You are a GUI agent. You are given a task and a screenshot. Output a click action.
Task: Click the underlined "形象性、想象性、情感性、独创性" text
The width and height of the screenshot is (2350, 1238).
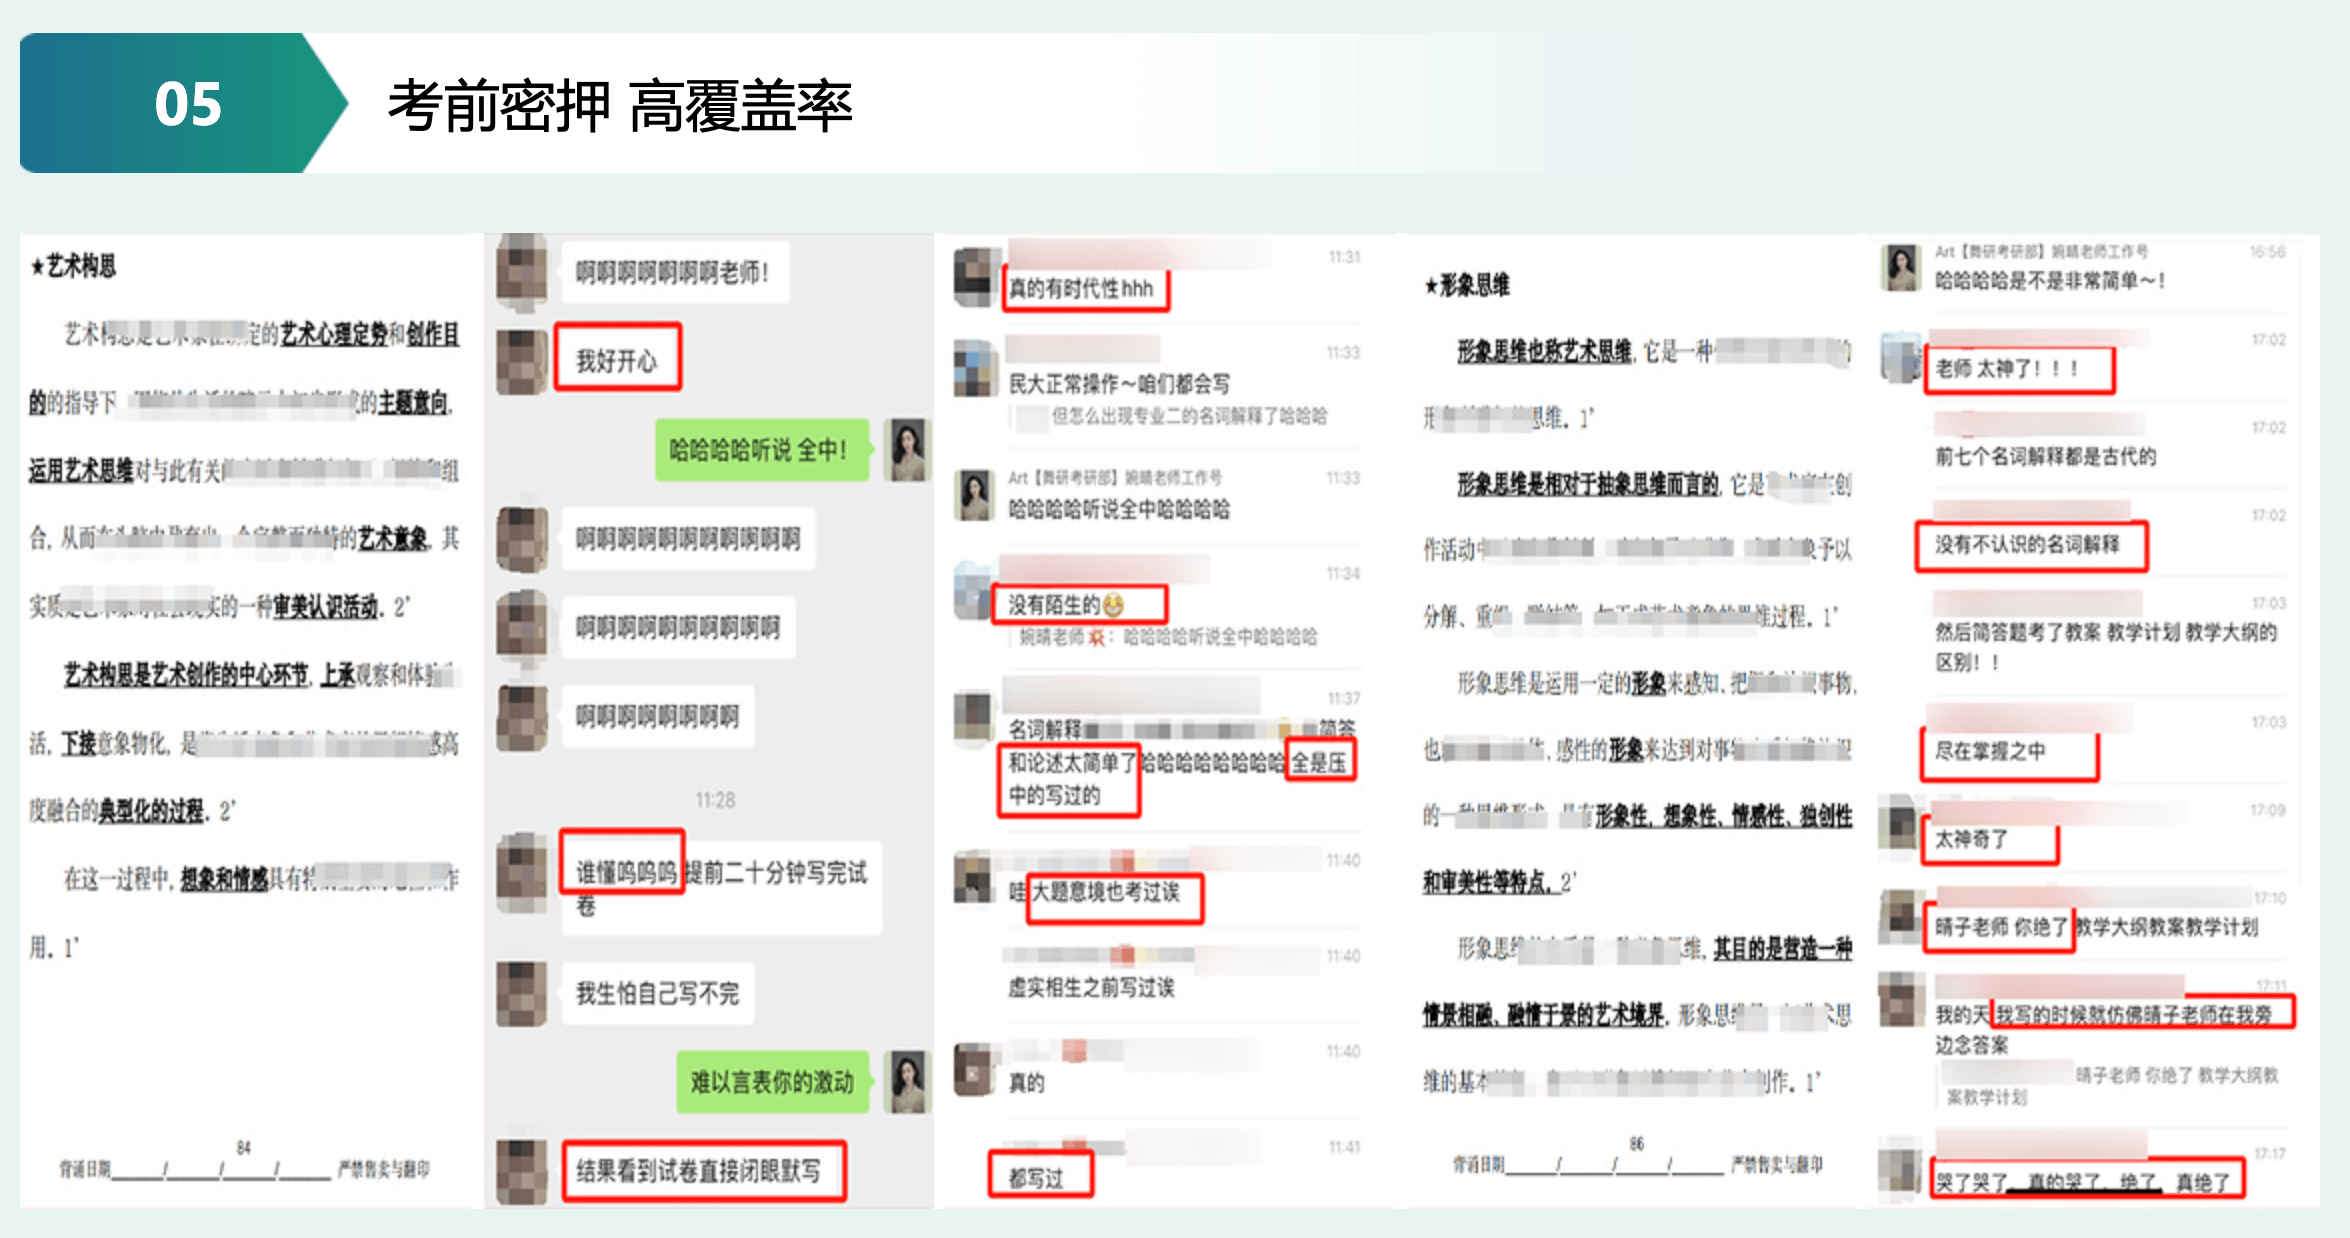[x=1723, y=816]
